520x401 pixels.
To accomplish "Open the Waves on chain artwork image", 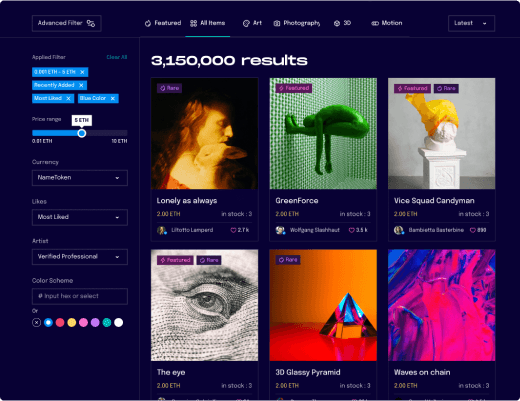I will click(442, 305).
